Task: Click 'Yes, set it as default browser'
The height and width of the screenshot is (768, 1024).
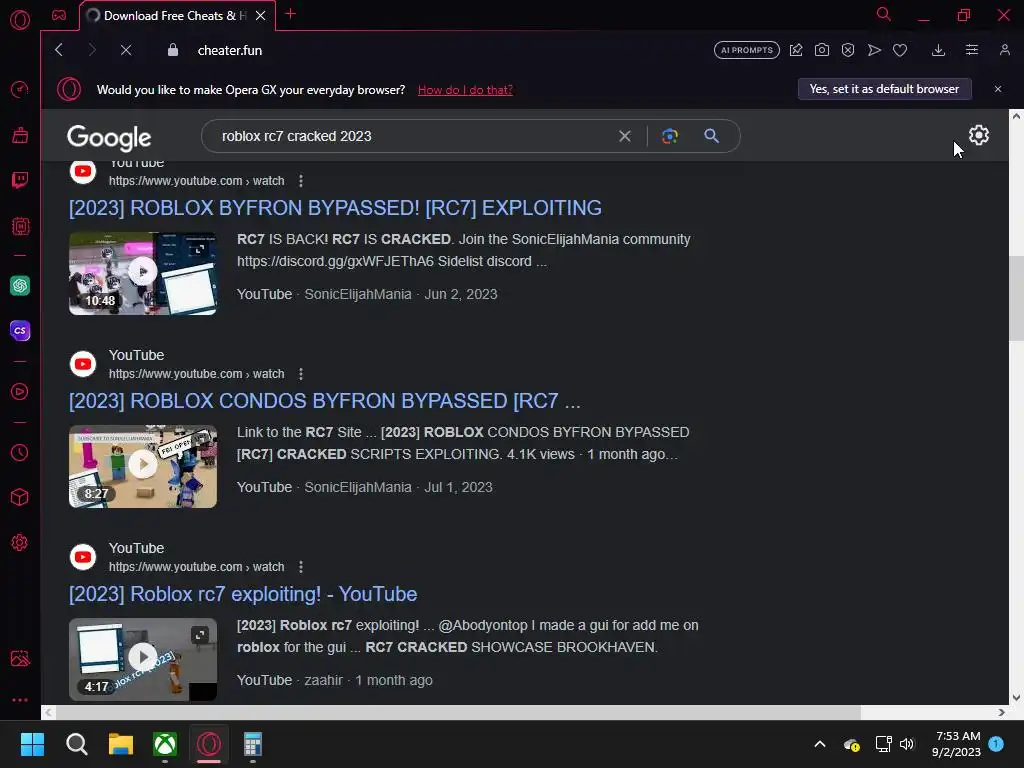Action: click(884, 89)
